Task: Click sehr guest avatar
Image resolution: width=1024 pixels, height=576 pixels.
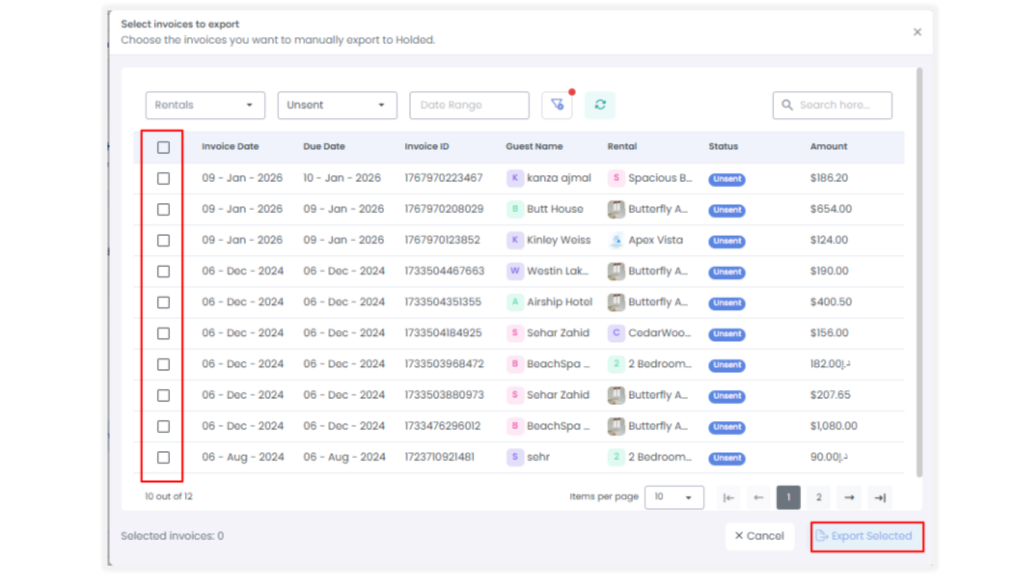Action: (515, 457)
